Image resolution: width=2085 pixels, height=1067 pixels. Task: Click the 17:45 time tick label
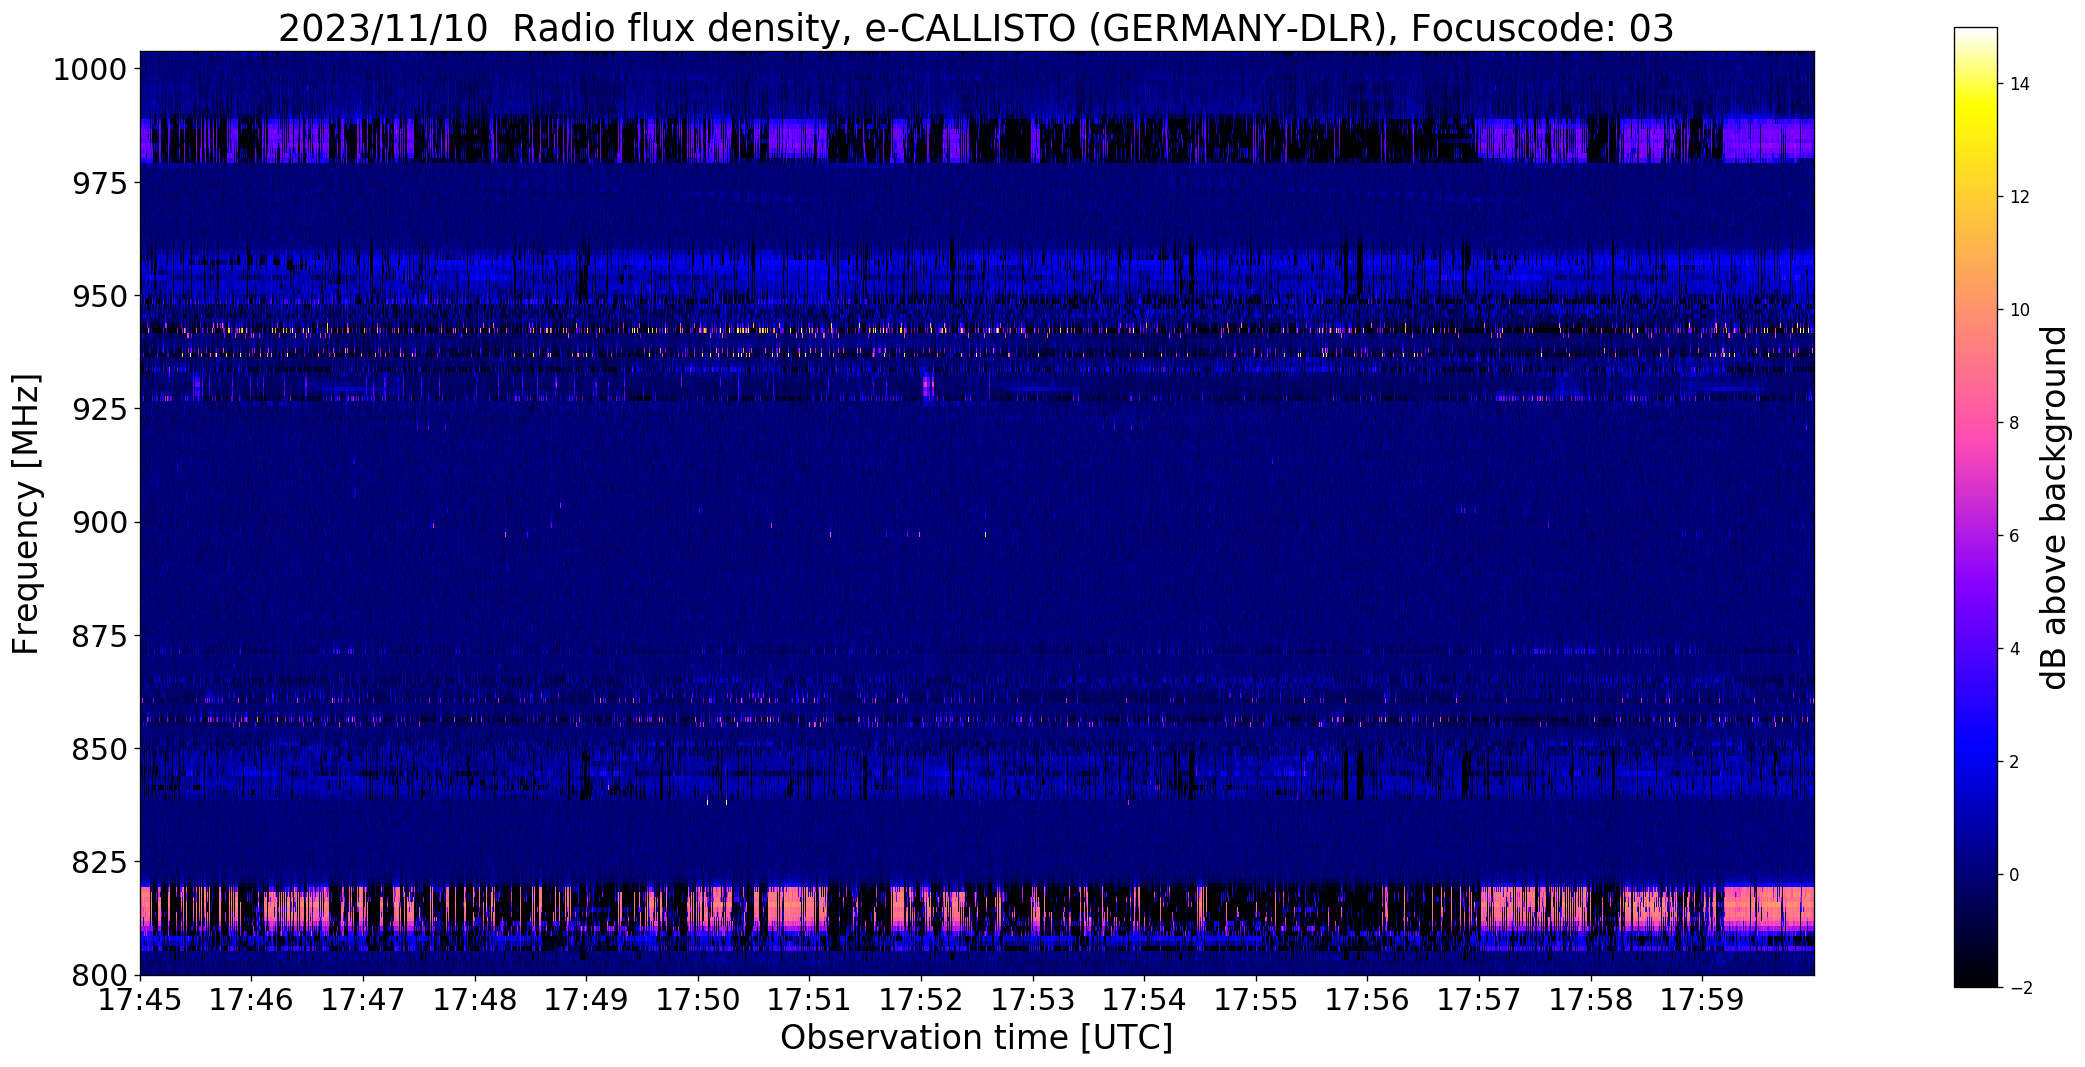(140, 1000)
